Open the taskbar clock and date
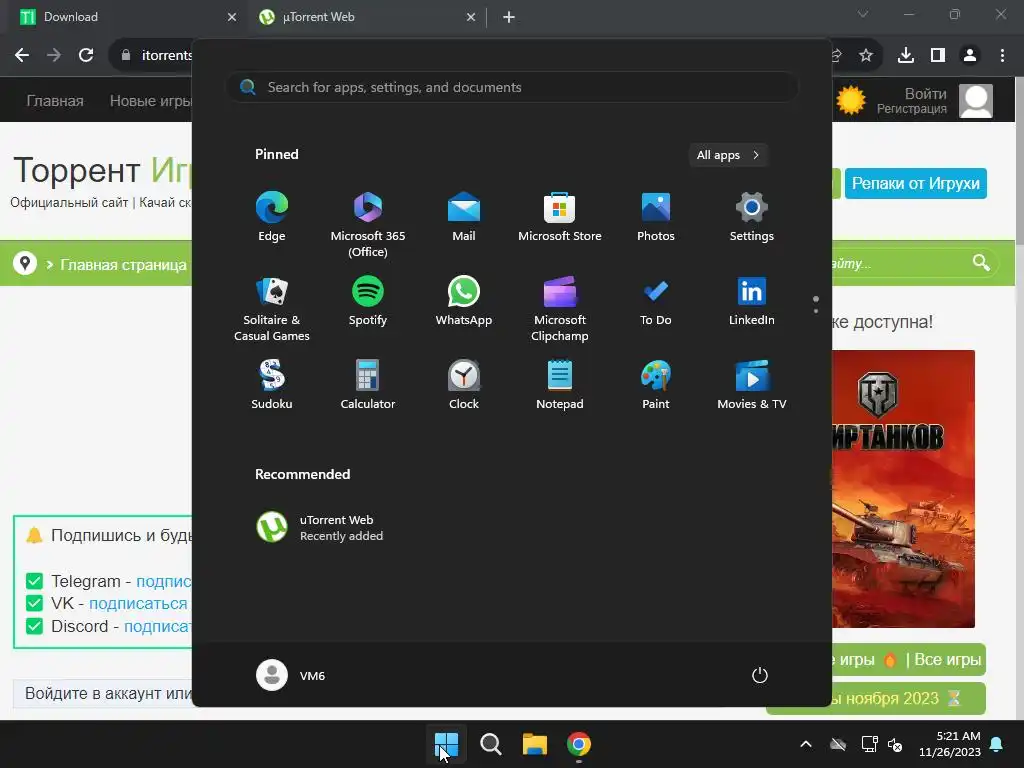The width and height of the screenshot is (1024, 768). coord(950,744)
